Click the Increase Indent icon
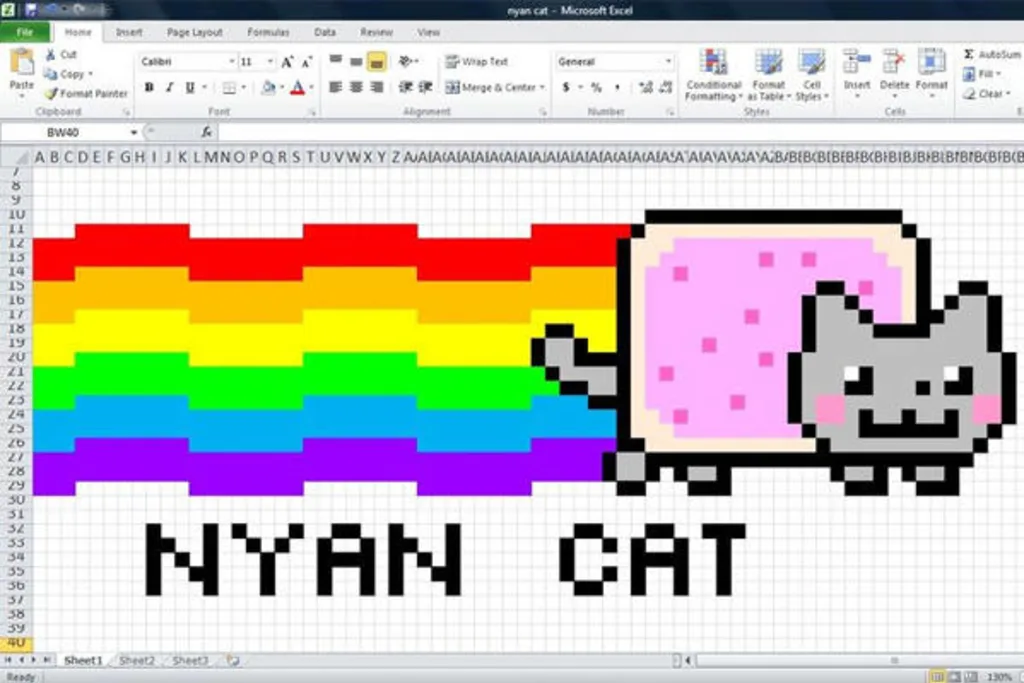Viewport: 1024px width, 683px height. (x=426, y=87)
